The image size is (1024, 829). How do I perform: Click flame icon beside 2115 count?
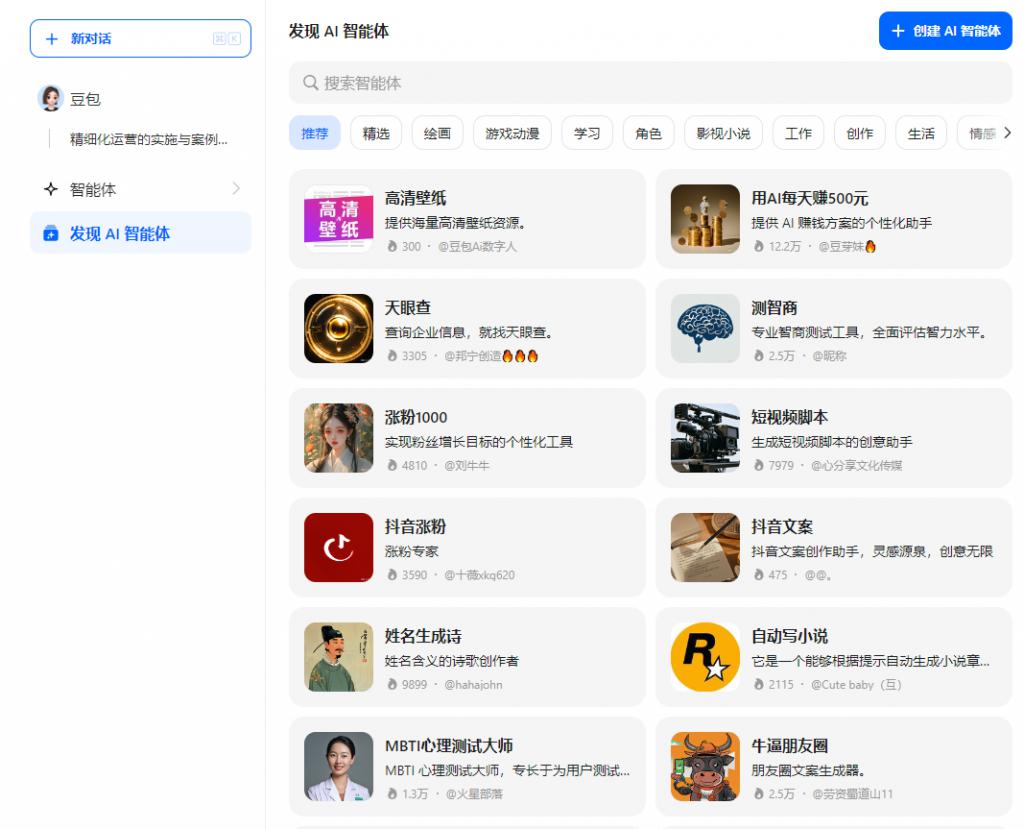point(759,685)
